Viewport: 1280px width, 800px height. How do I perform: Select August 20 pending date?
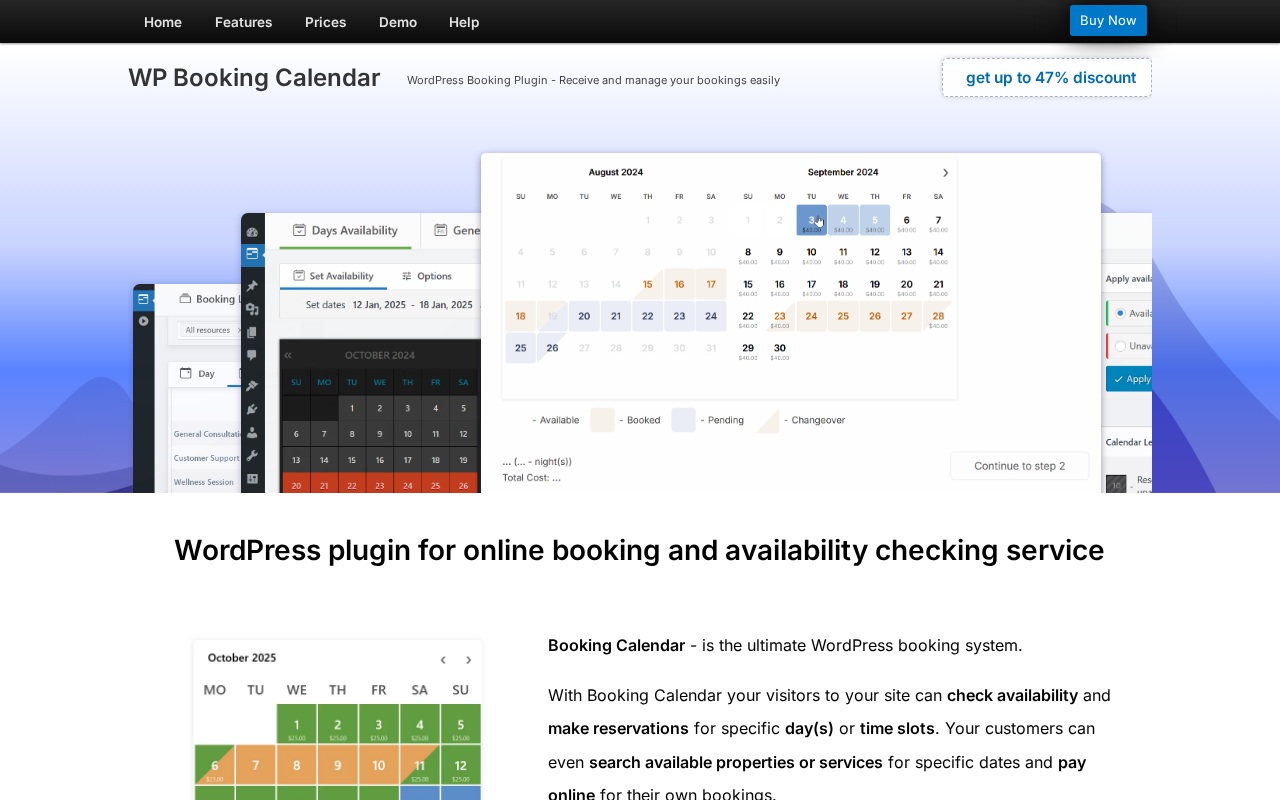coord(584,316)
